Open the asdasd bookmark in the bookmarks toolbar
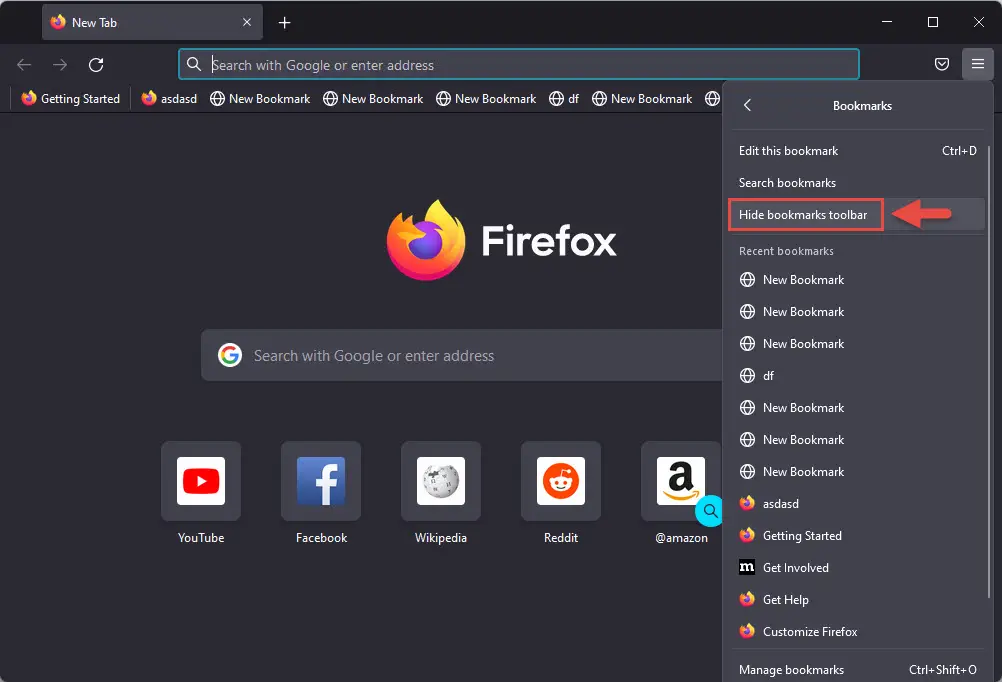The width and height of the screenshot is (1002, 682). click(169, 98)
